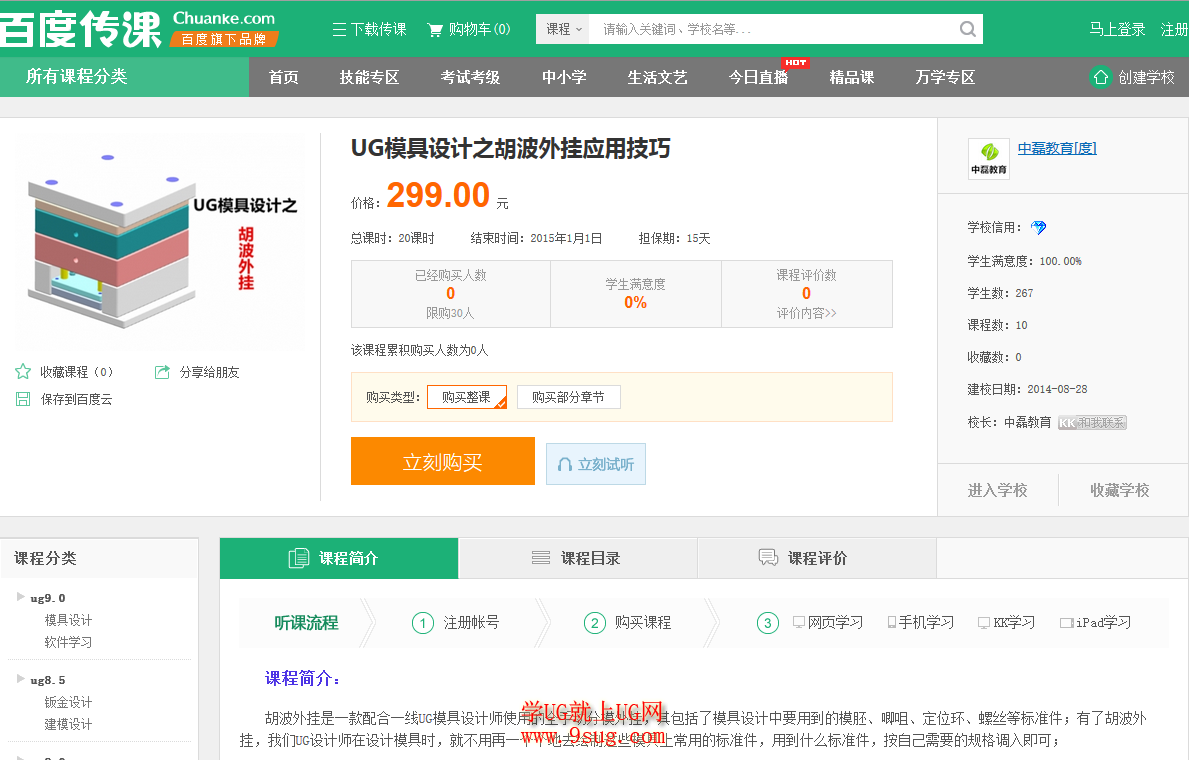
Task: Click the 中磊教育 school logo
Action: [989, 159]
